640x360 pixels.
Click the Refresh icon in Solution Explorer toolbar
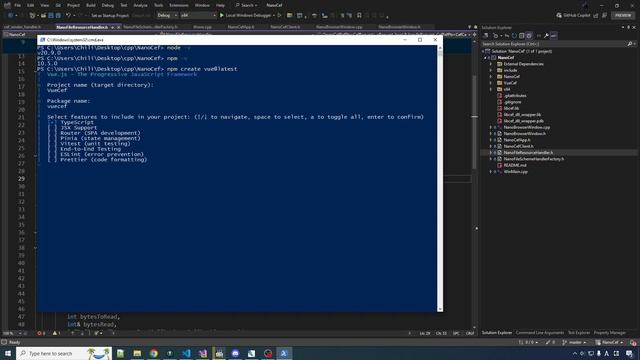pyautogui.click(x=514, y=36)
